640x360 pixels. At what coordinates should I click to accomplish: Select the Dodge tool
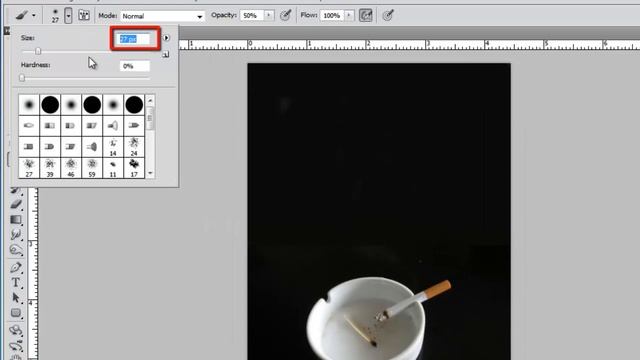pyautogui.click(x=16, y=250)
